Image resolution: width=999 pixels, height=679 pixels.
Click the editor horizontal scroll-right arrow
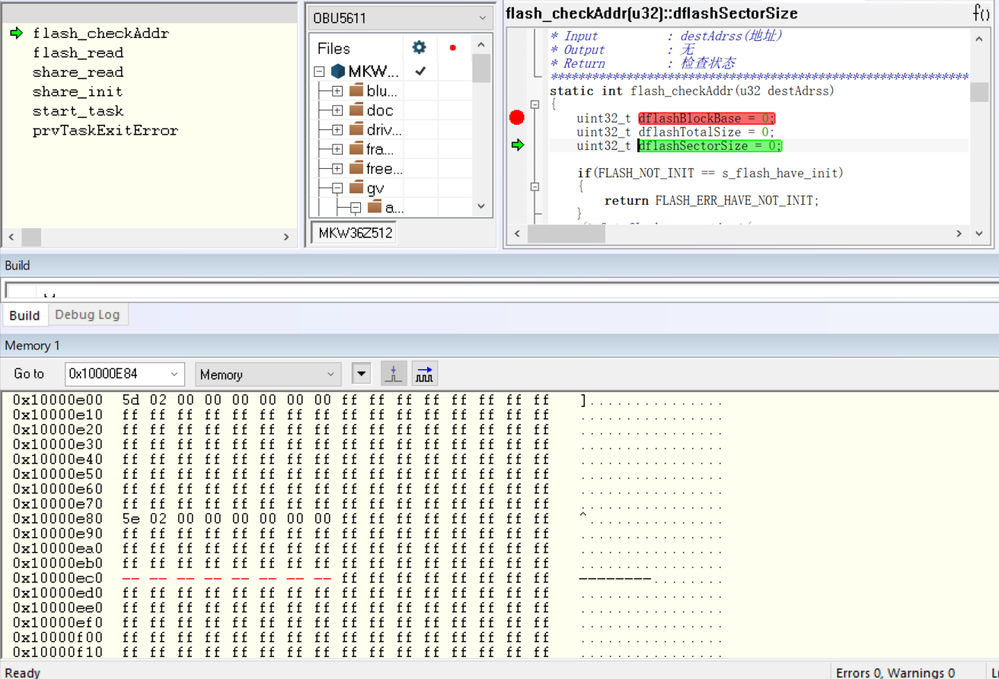pos(959,234)
